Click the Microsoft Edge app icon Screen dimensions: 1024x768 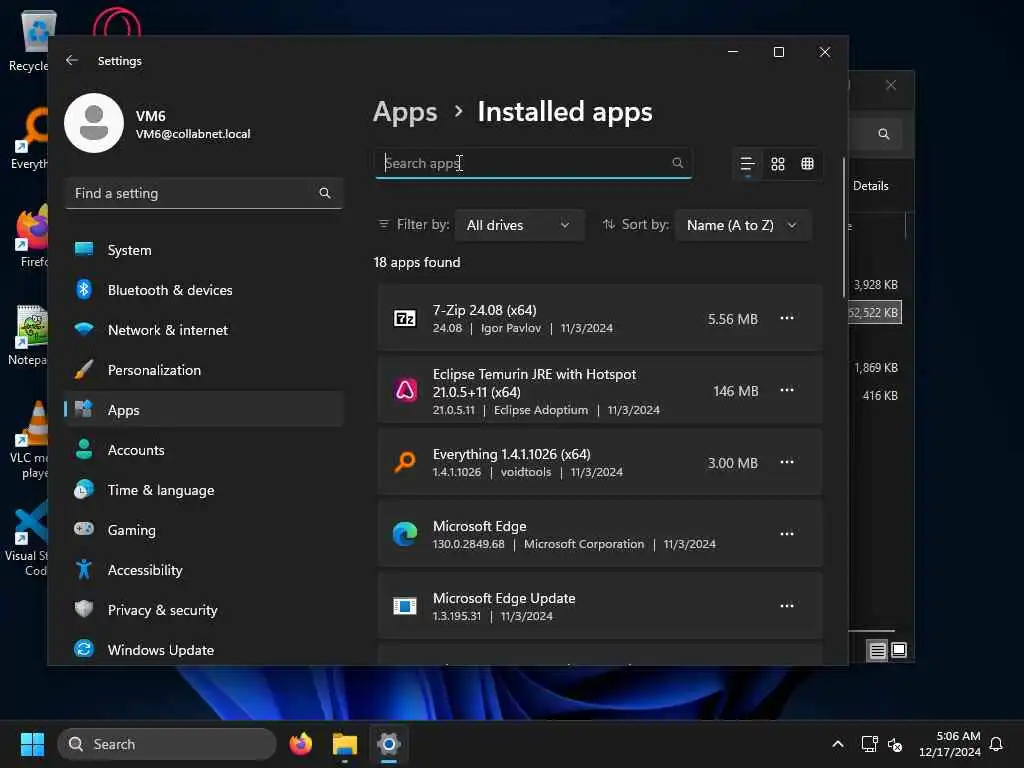405,534
